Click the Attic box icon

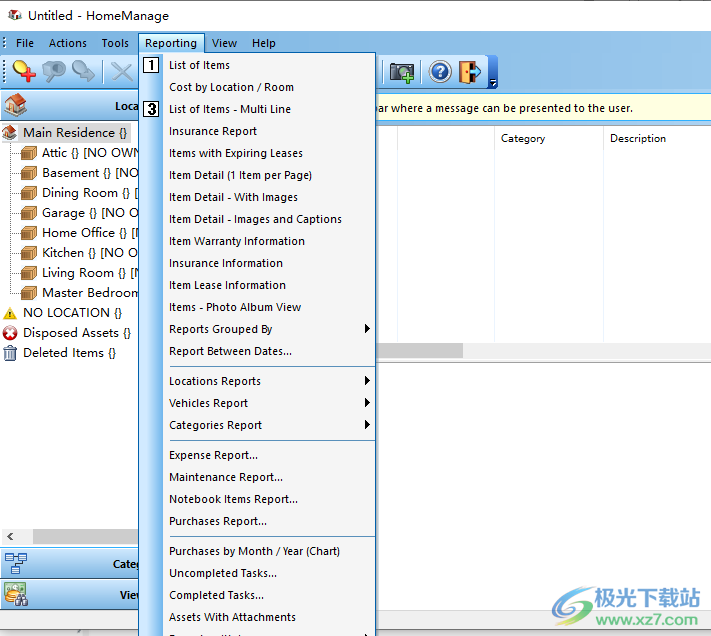click(x=29, y=153)
